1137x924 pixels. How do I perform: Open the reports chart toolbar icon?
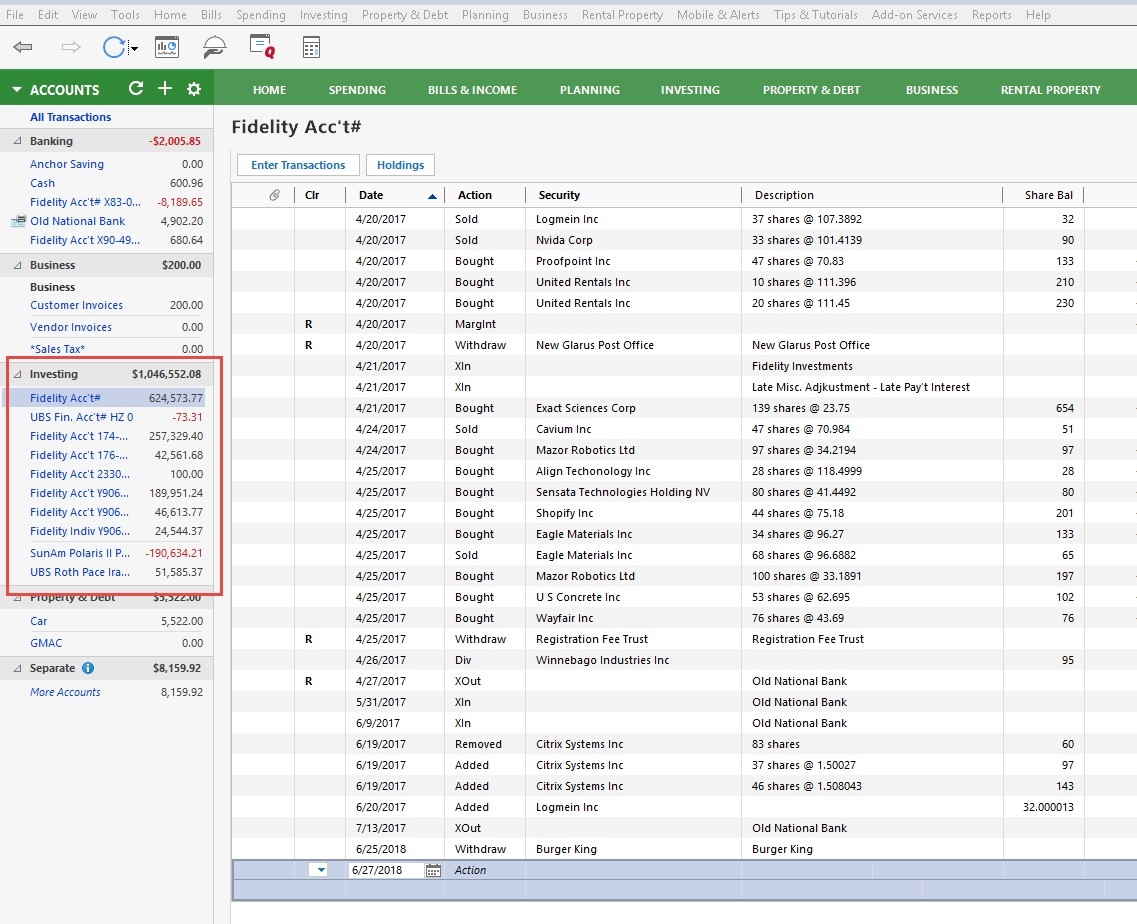[166, 48]
